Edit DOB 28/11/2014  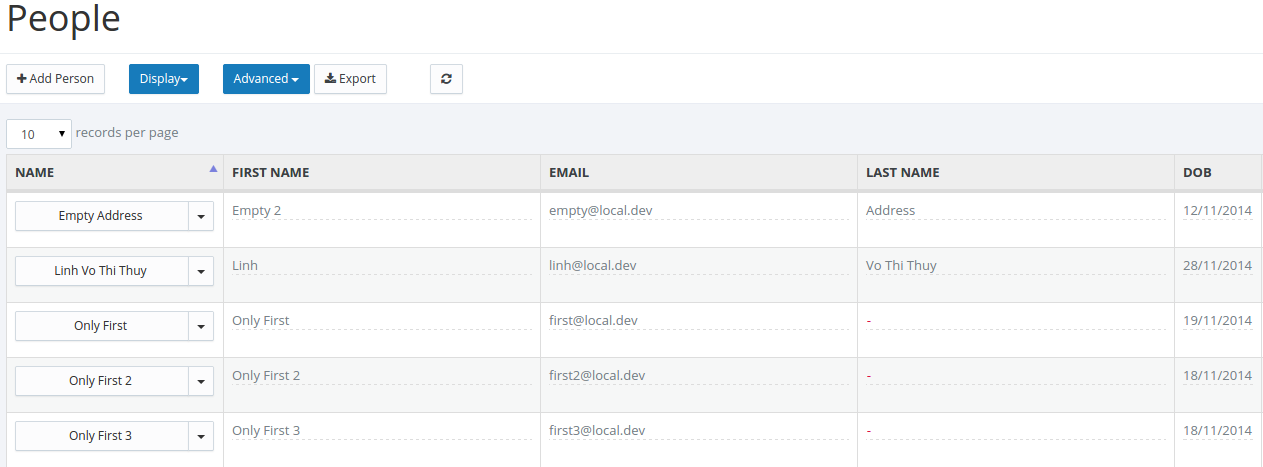coord(1217,266)
